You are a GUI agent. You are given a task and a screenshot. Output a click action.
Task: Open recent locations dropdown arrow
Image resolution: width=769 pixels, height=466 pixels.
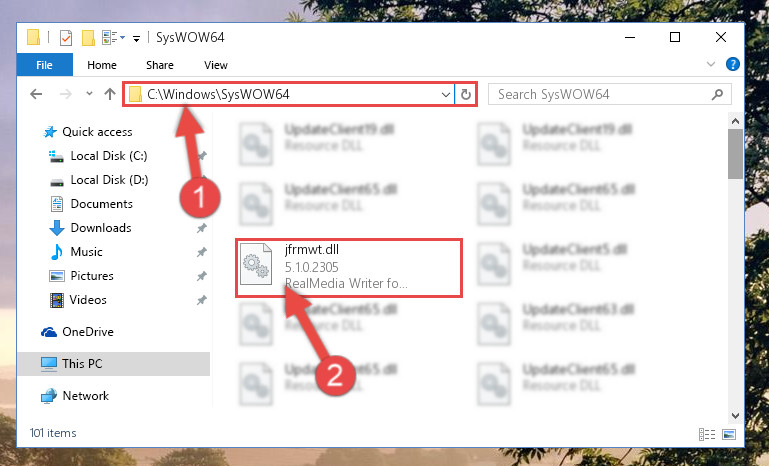click(x=89, y=93)
